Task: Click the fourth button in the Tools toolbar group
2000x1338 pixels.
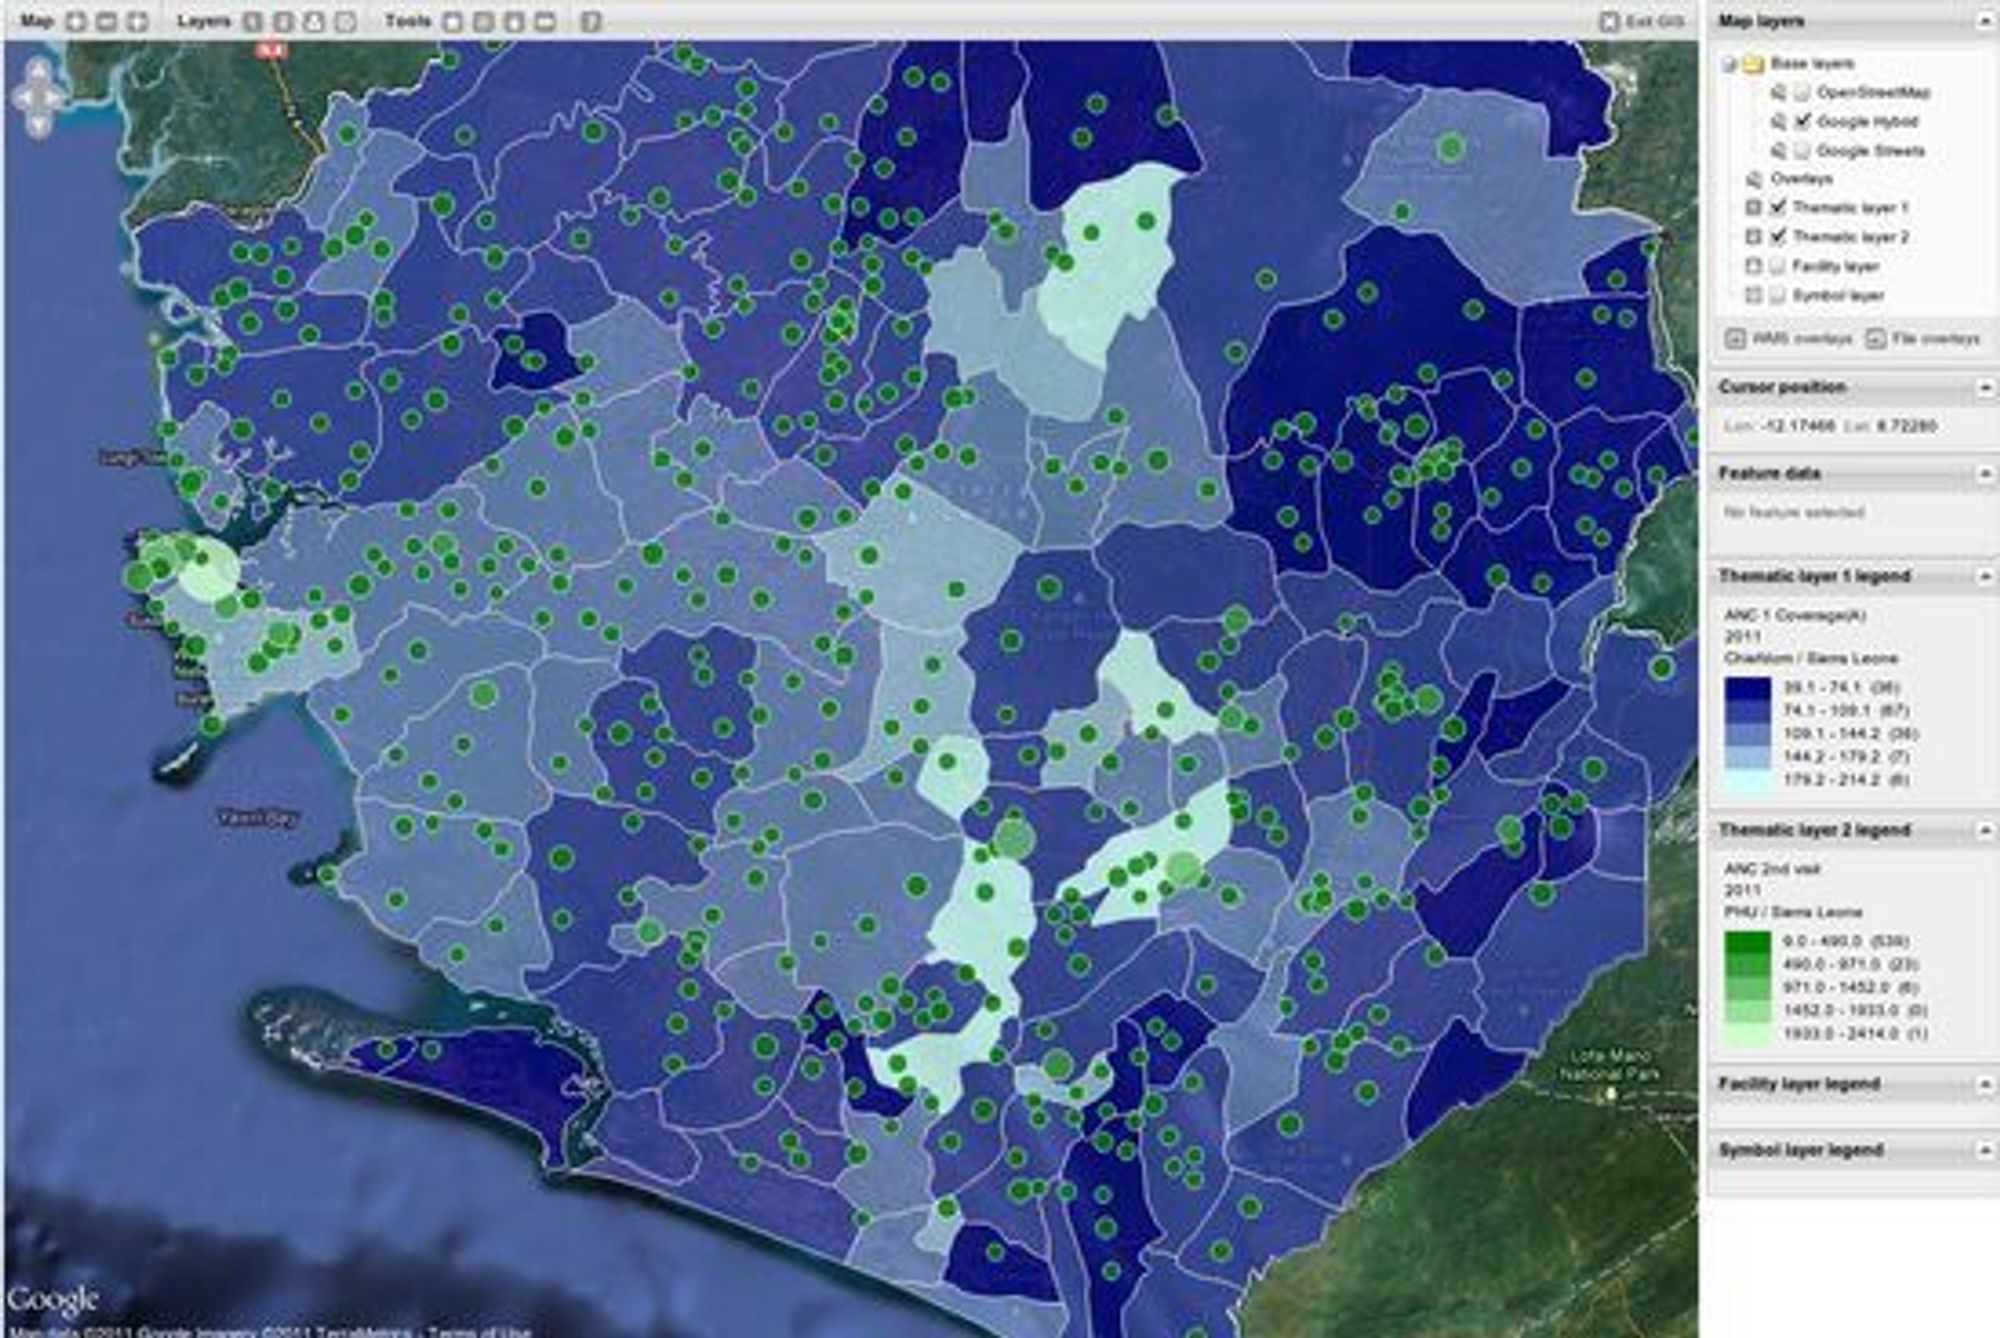Action: [545, 21]
